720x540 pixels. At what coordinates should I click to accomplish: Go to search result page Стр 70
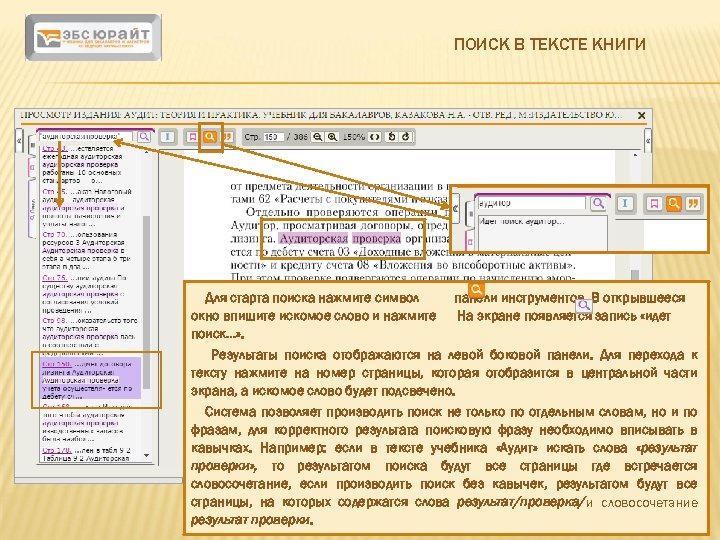[x=55, y=234]
